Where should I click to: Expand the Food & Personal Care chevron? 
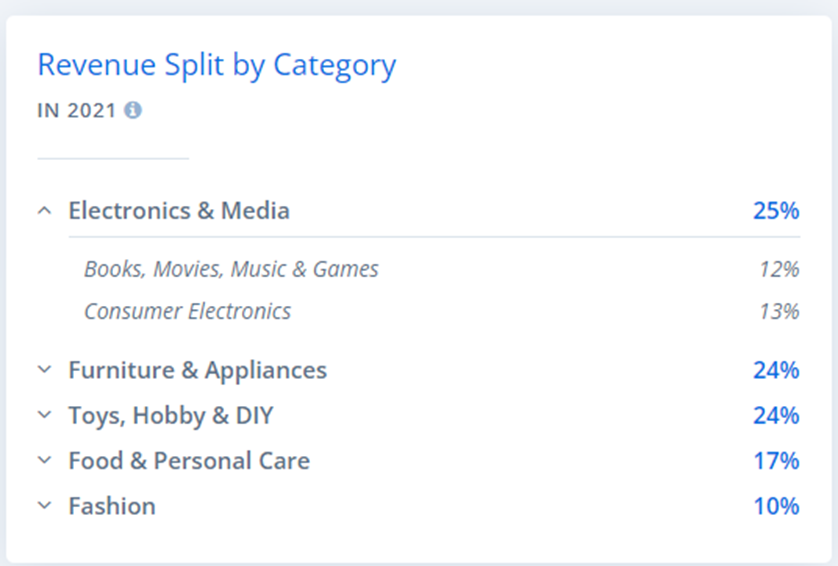pos(45,460)
